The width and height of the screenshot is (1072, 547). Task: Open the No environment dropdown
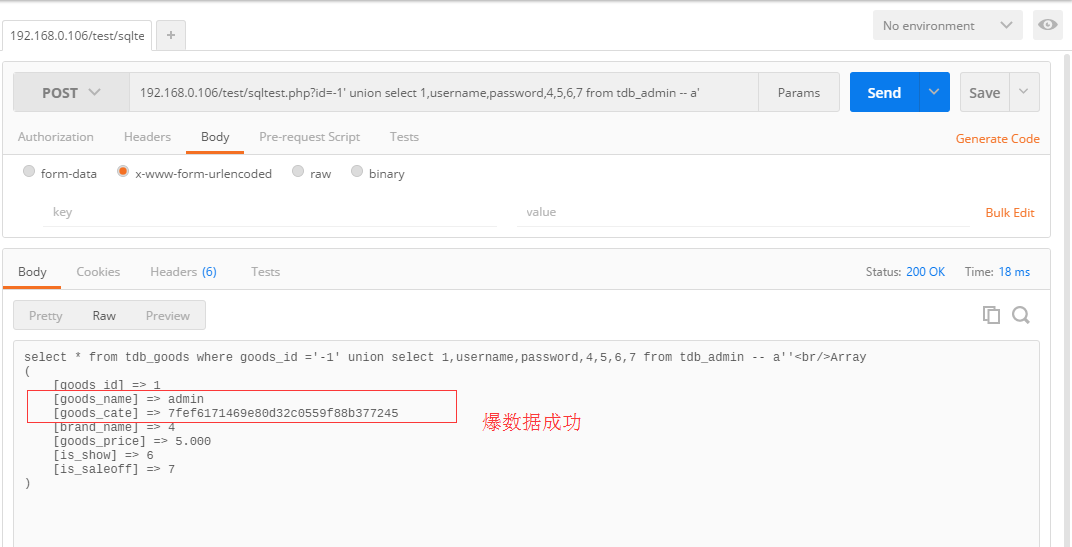tap(948, 25)
